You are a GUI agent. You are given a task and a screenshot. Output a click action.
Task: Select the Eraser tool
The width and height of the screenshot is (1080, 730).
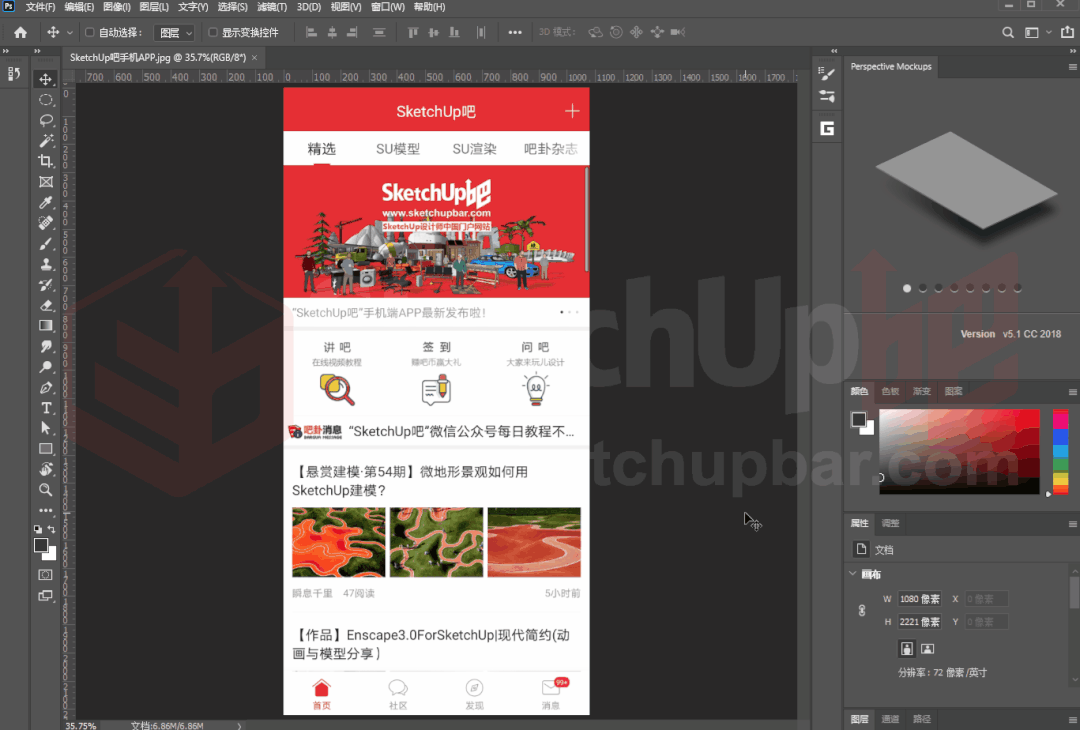45,305
